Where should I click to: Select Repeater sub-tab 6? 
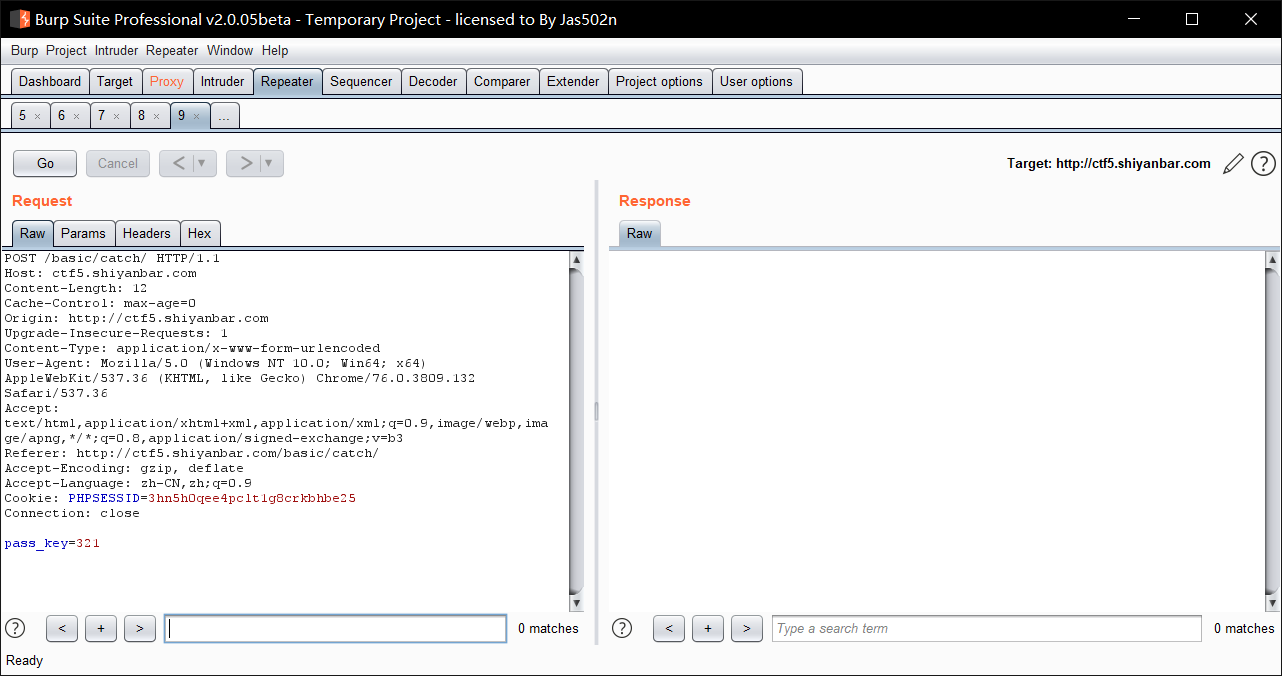(61, 116)
